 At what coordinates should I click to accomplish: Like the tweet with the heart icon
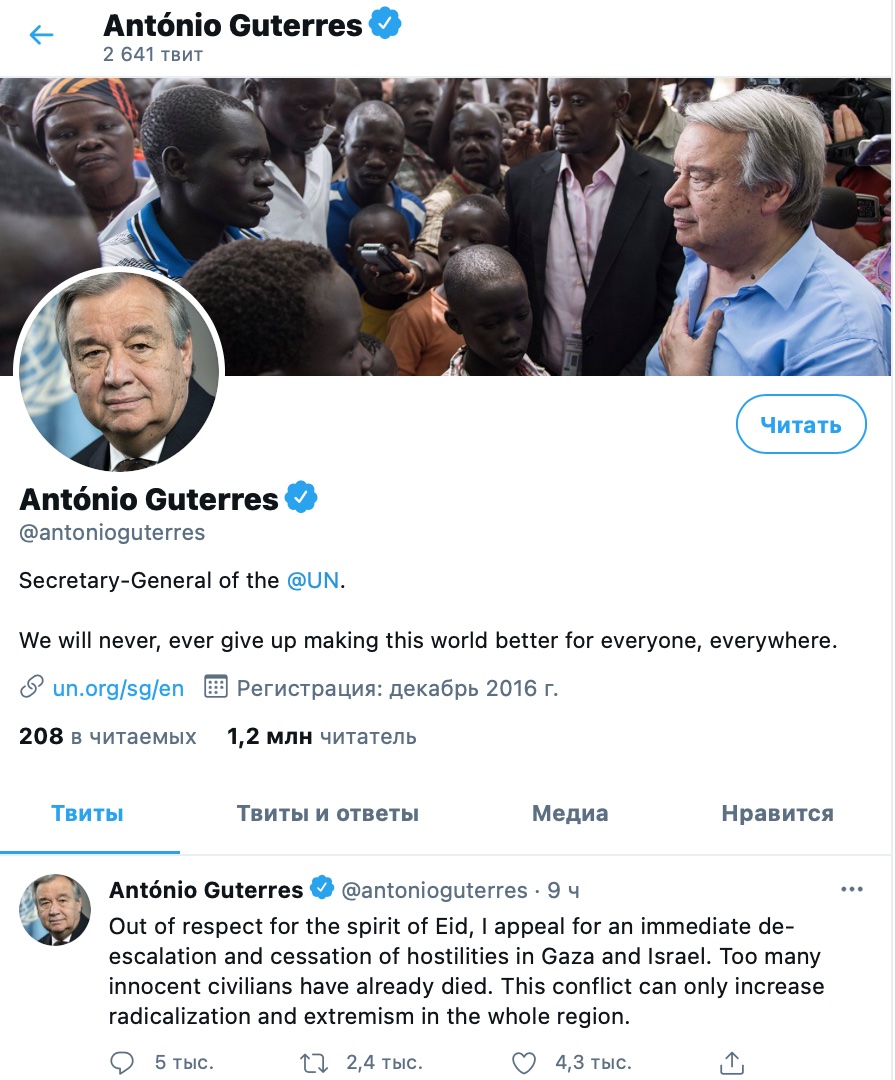point(524,1063)
